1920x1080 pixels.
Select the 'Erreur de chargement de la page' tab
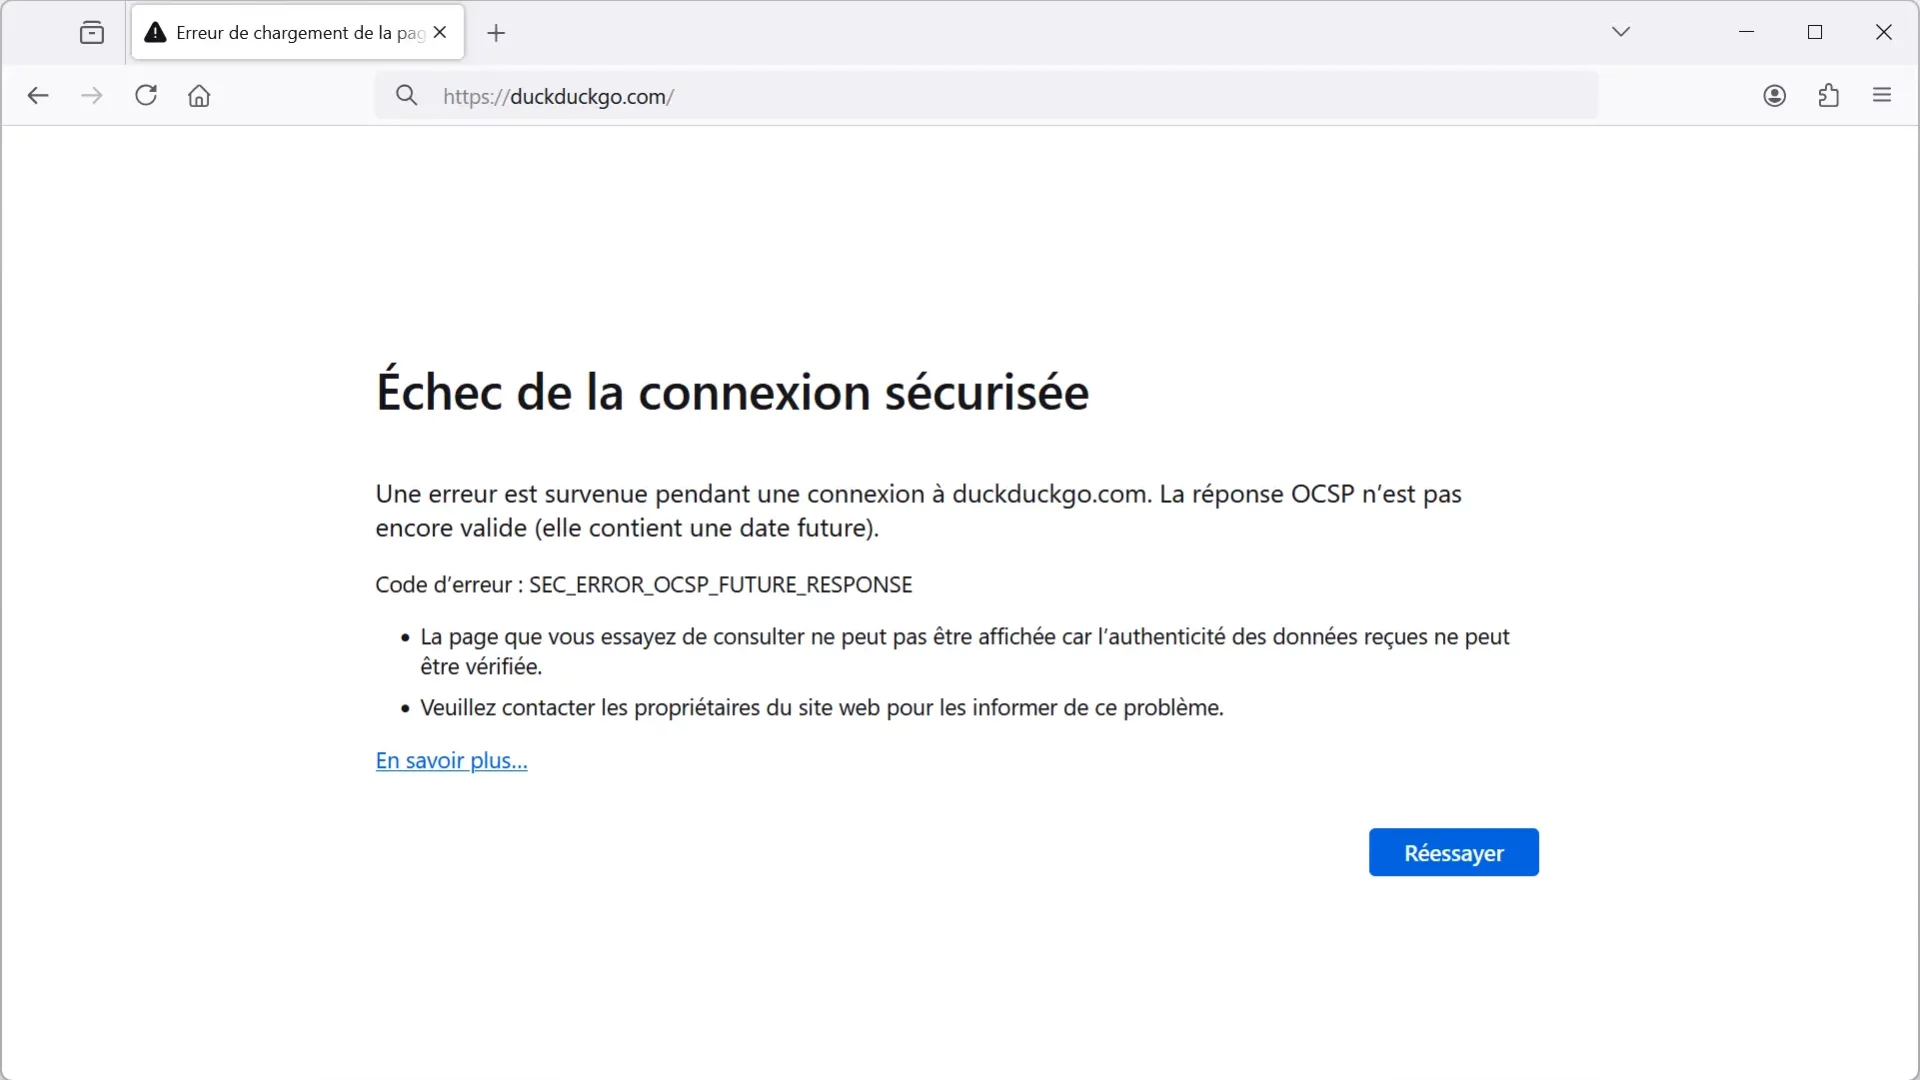point(298,32)
